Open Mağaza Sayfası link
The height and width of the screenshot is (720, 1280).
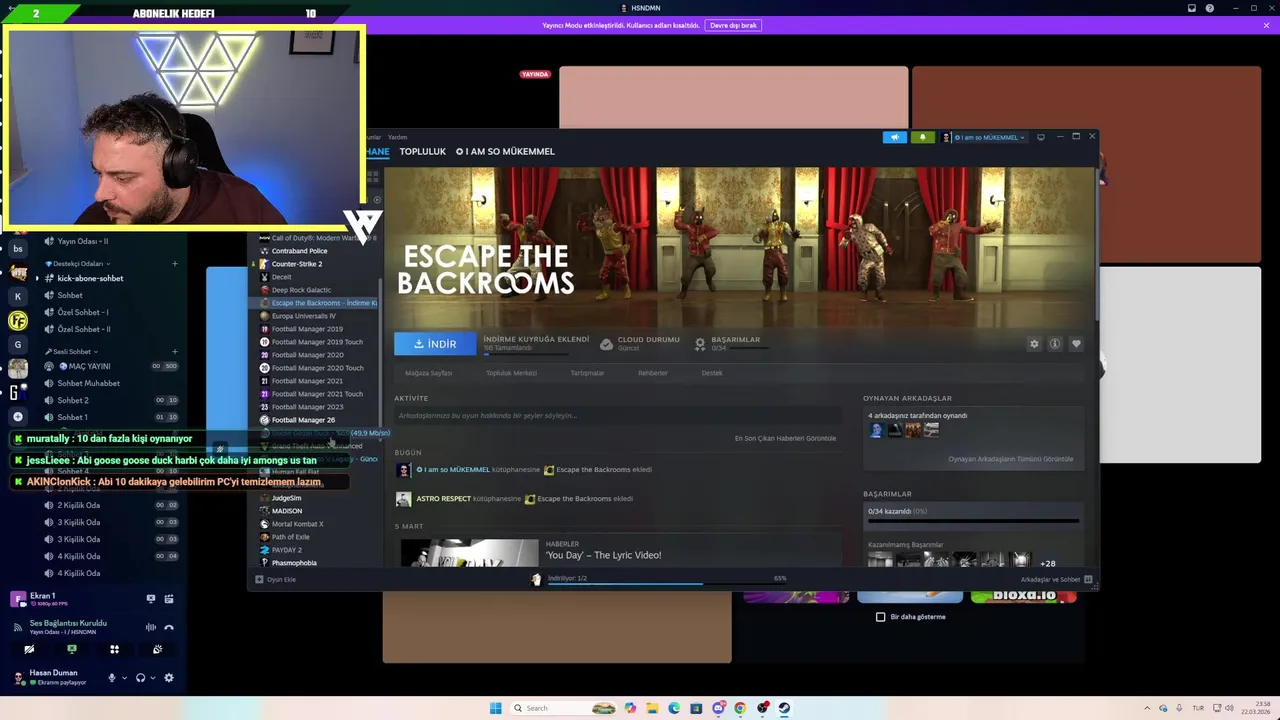(428, 373)
